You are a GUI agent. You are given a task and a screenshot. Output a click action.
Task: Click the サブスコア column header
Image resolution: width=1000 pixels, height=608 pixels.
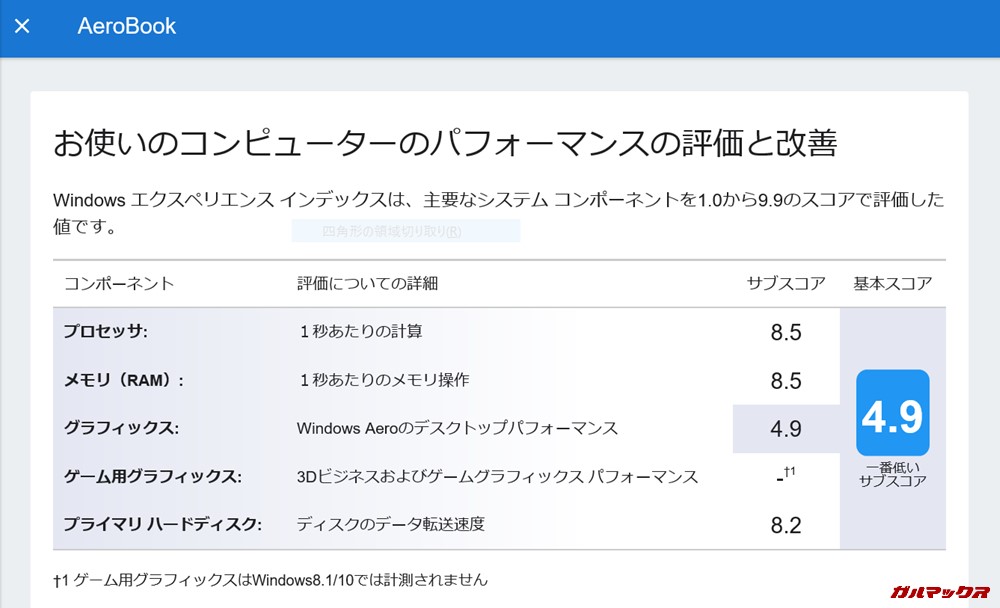pos(786,284)
